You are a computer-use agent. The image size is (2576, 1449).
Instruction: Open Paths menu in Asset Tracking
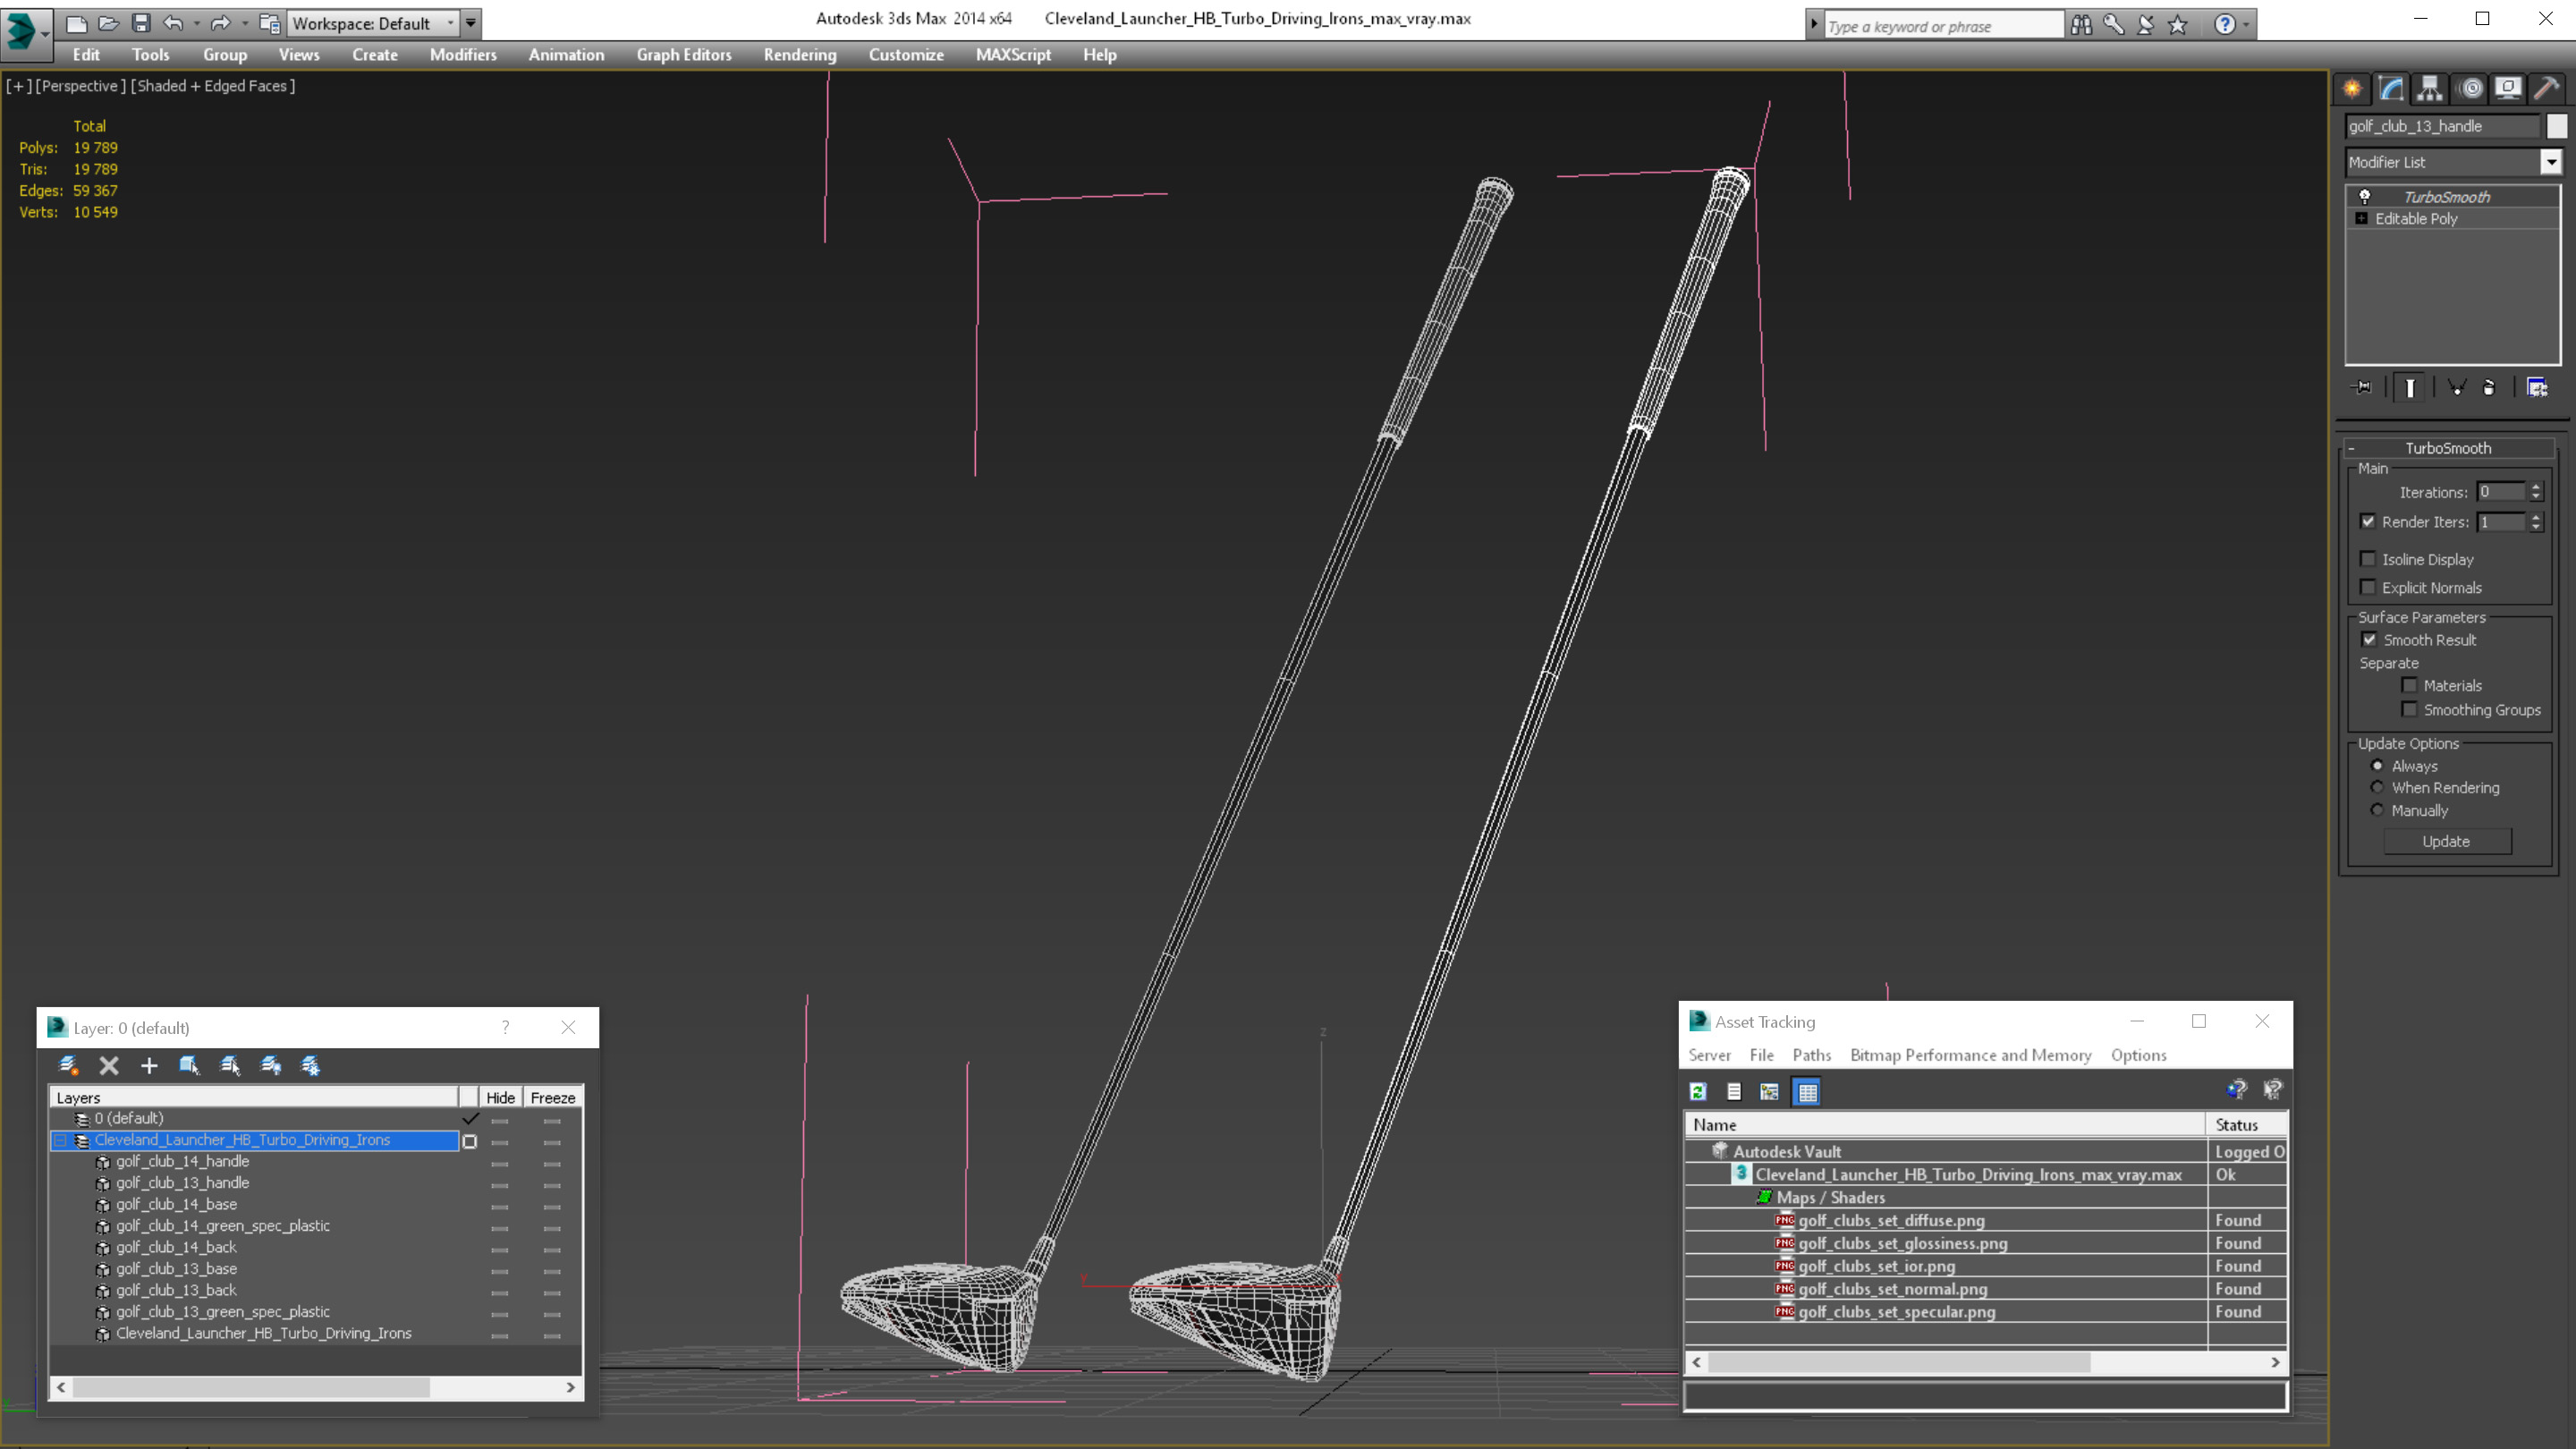coord(1811,1055)
